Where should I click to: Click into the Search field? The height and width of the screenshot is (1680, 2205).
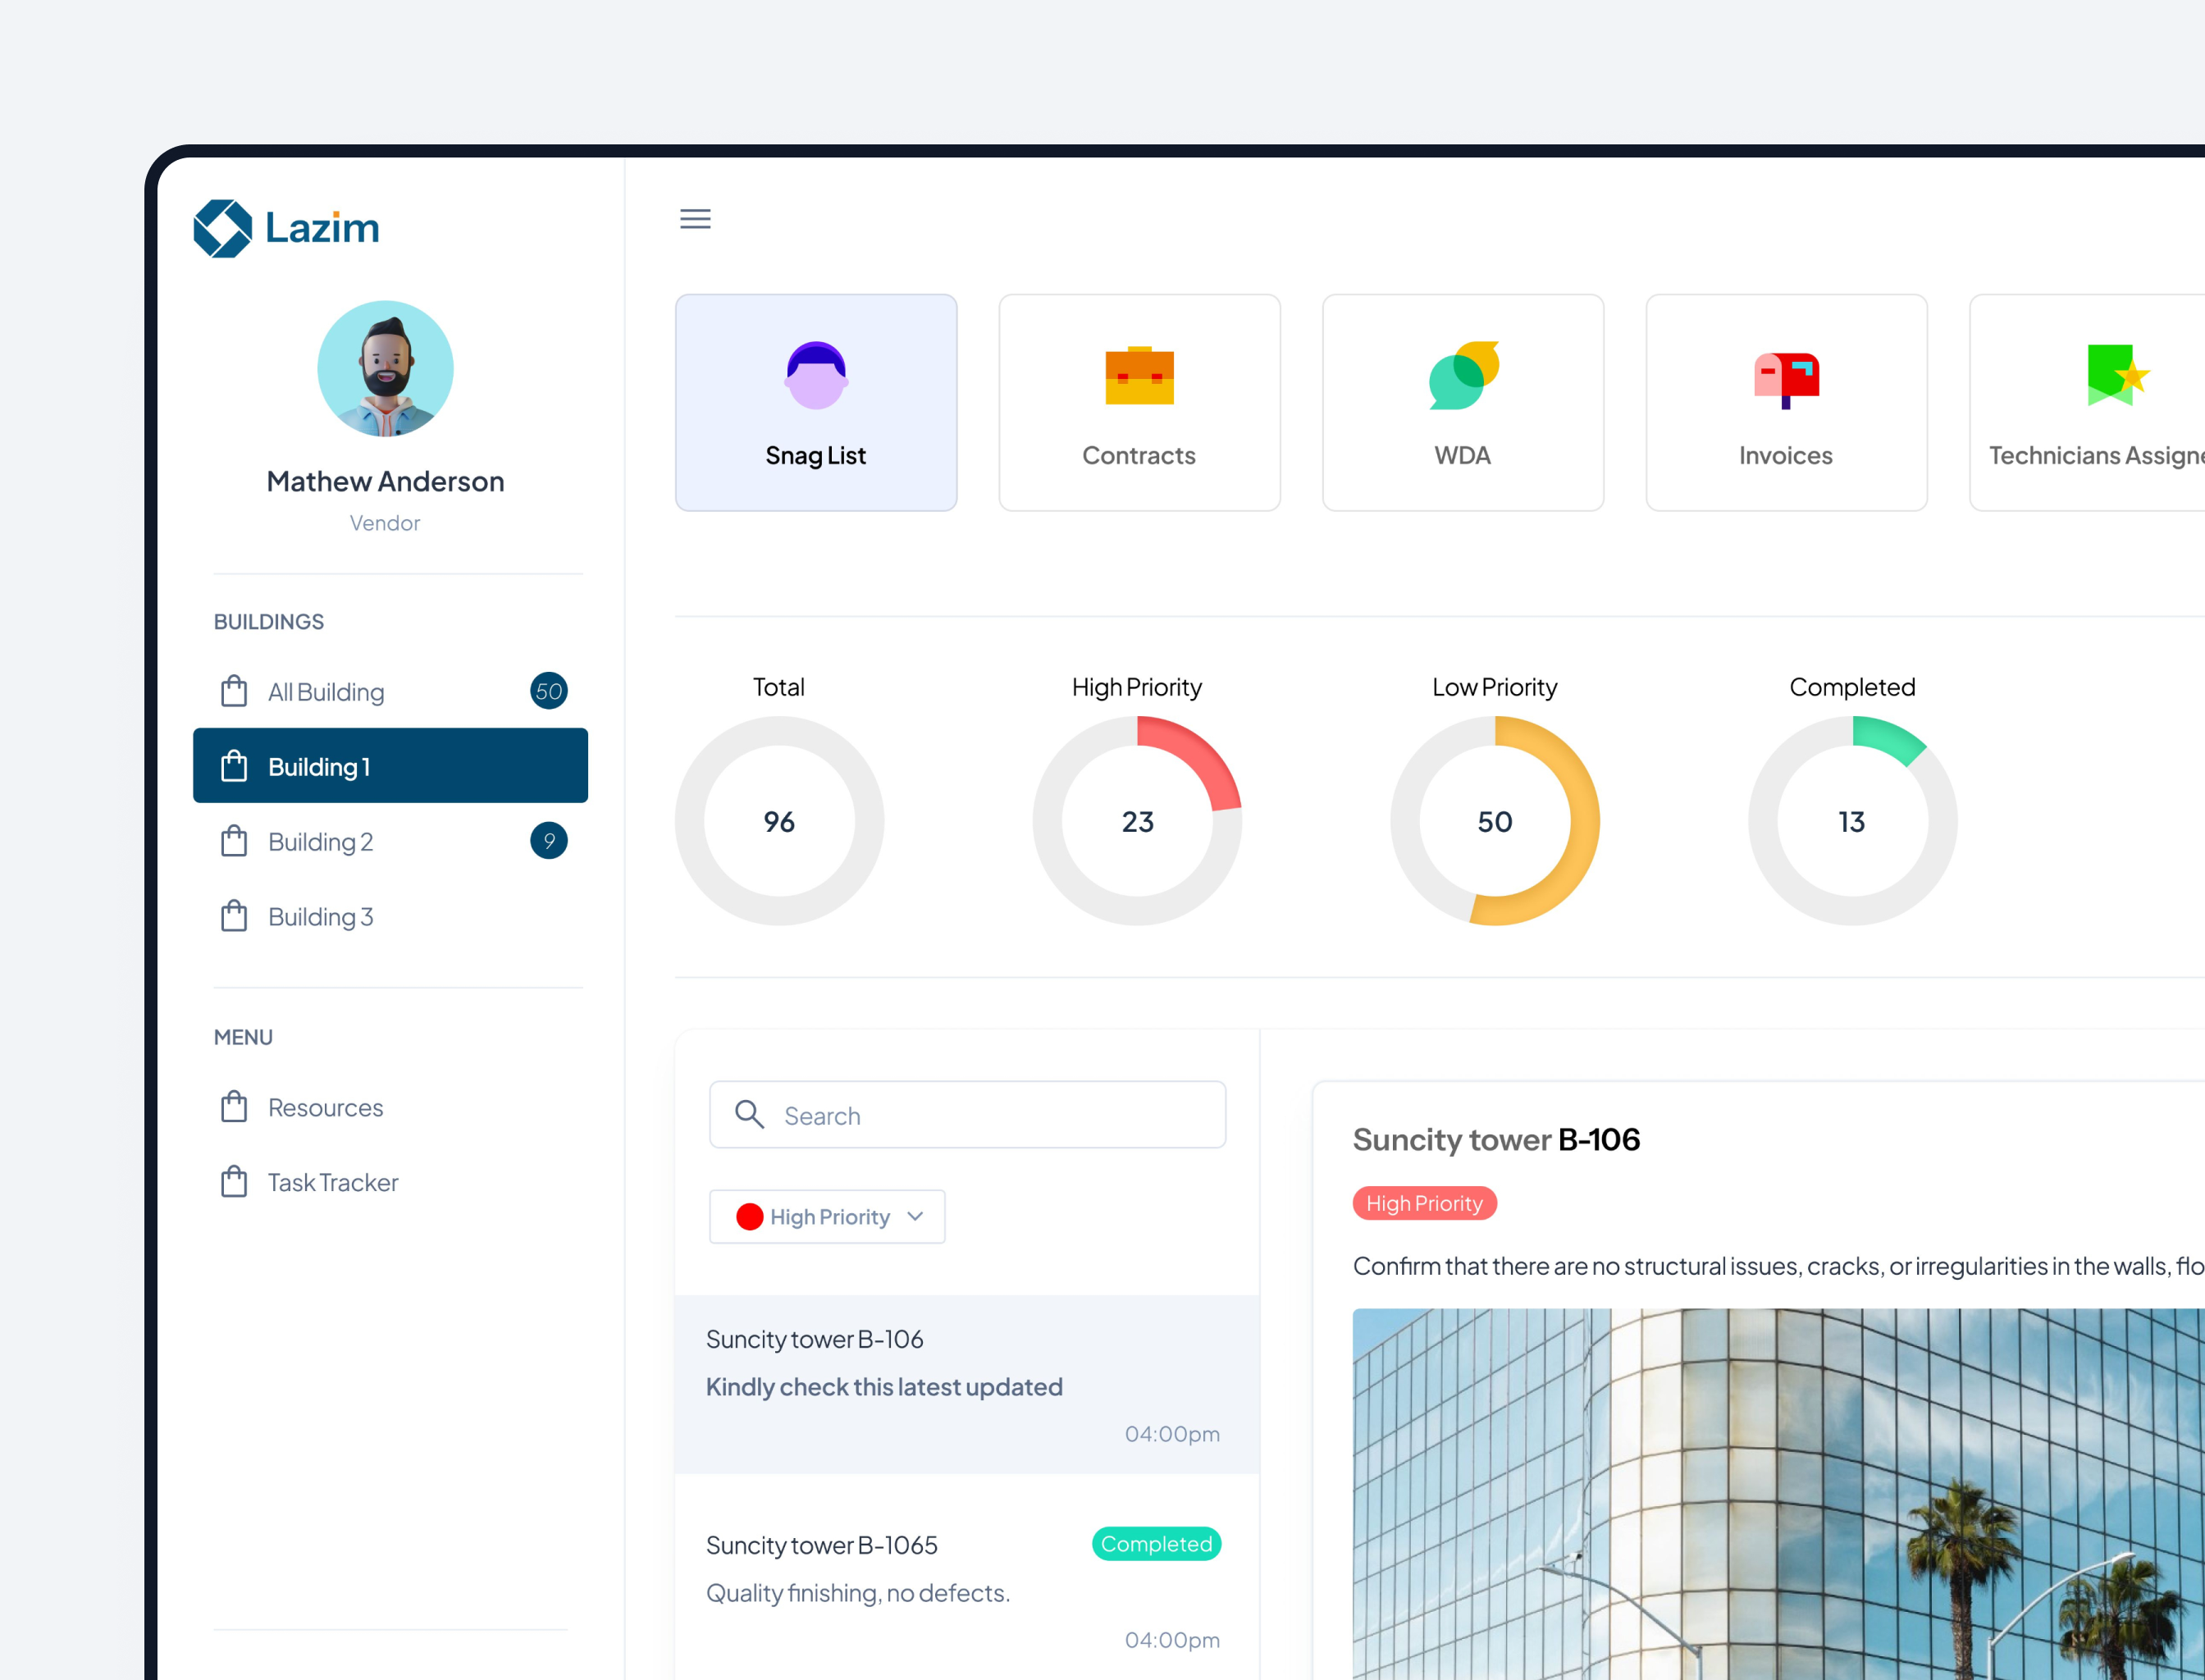pos(968,1115)
